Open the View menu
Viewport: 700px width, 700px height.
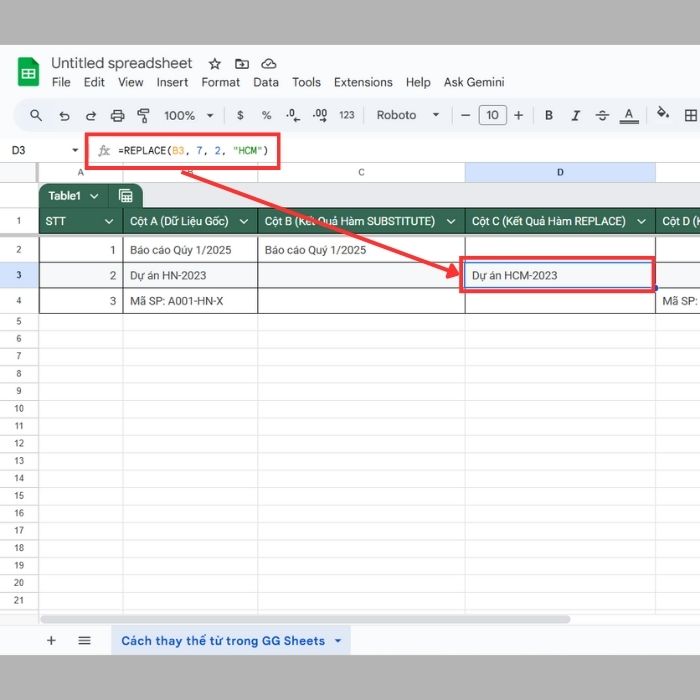coord(130,82)
